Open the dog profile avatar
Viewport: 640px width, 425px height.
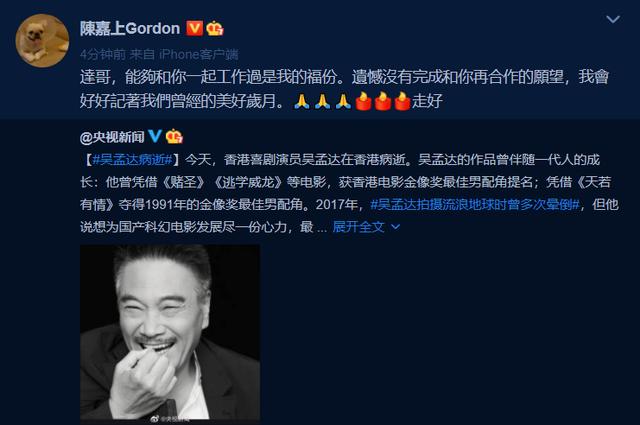click(42, 40)
